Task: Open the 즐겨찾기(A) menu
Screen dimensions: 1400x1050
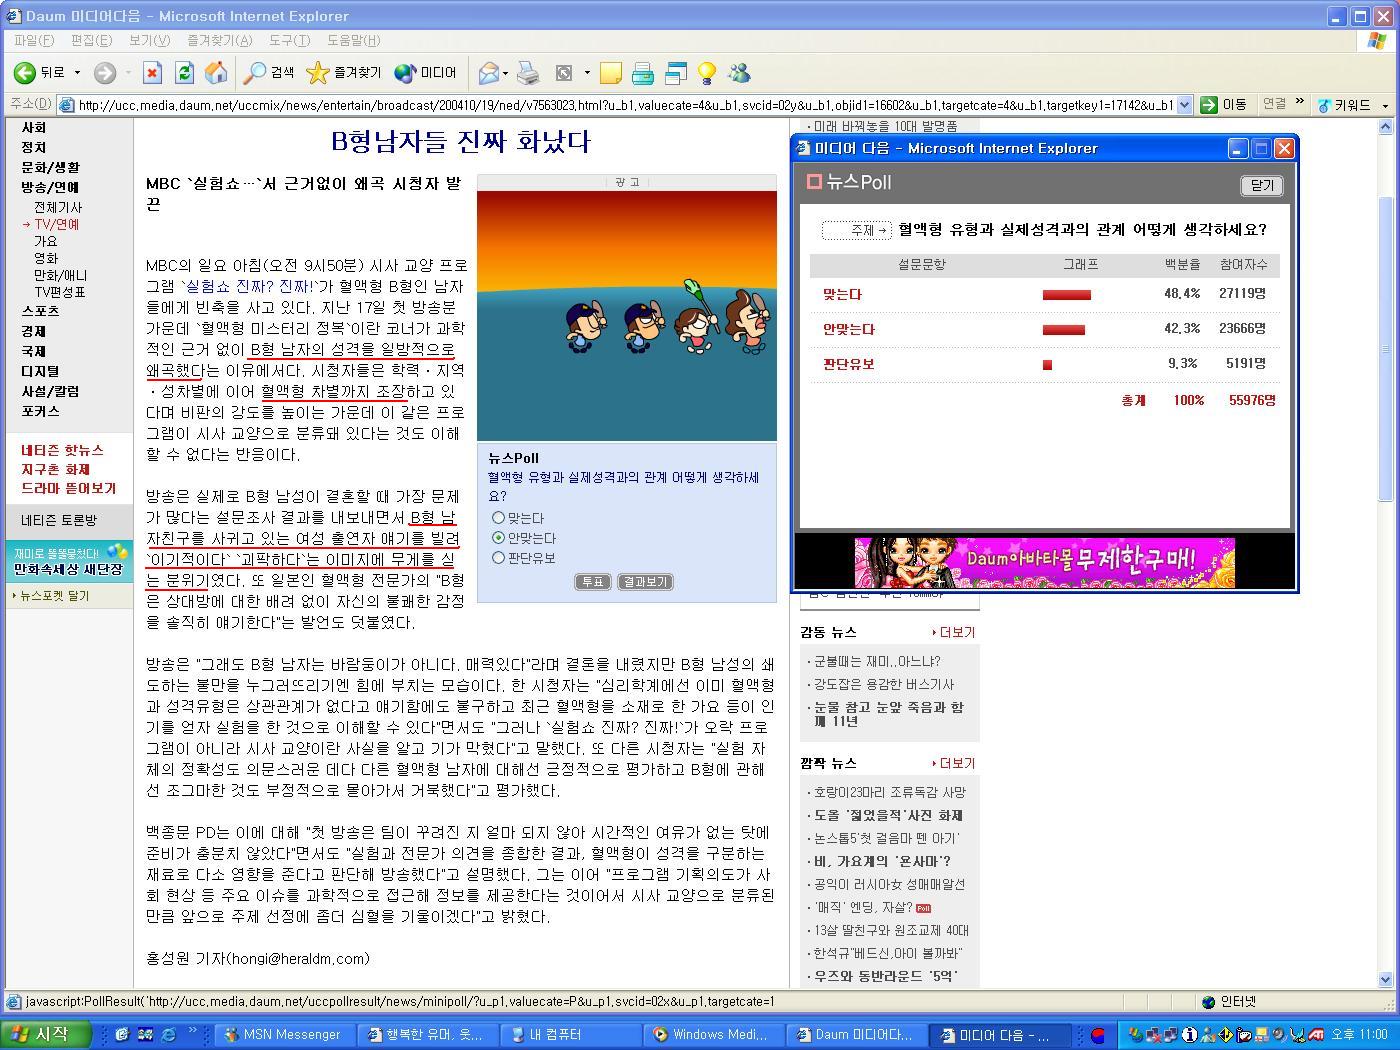Action: tap(220, 40)
